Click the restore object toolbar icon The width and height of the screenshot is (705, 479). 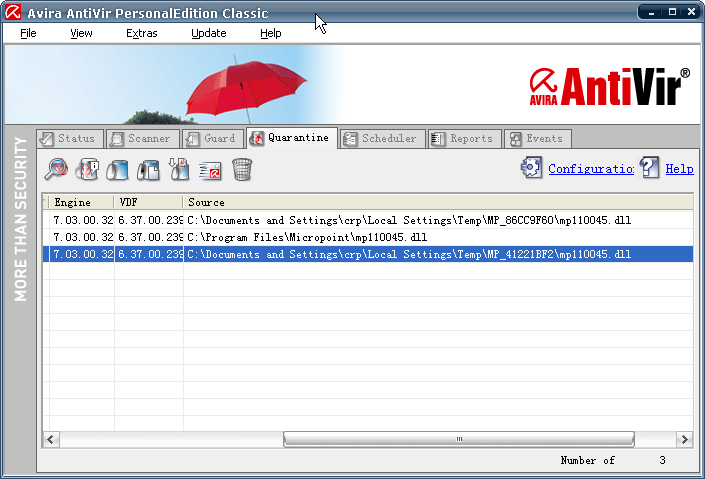pos(118,170)
